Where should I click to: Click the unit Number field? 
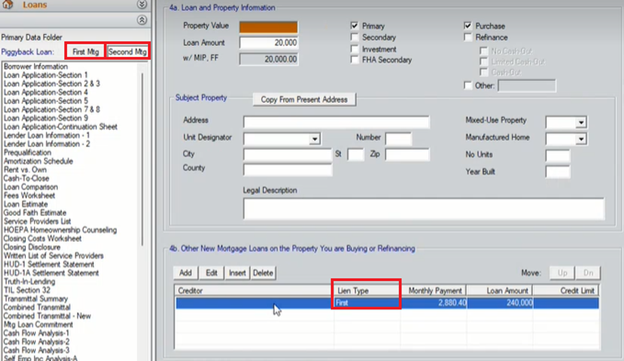tap(398, 139)
